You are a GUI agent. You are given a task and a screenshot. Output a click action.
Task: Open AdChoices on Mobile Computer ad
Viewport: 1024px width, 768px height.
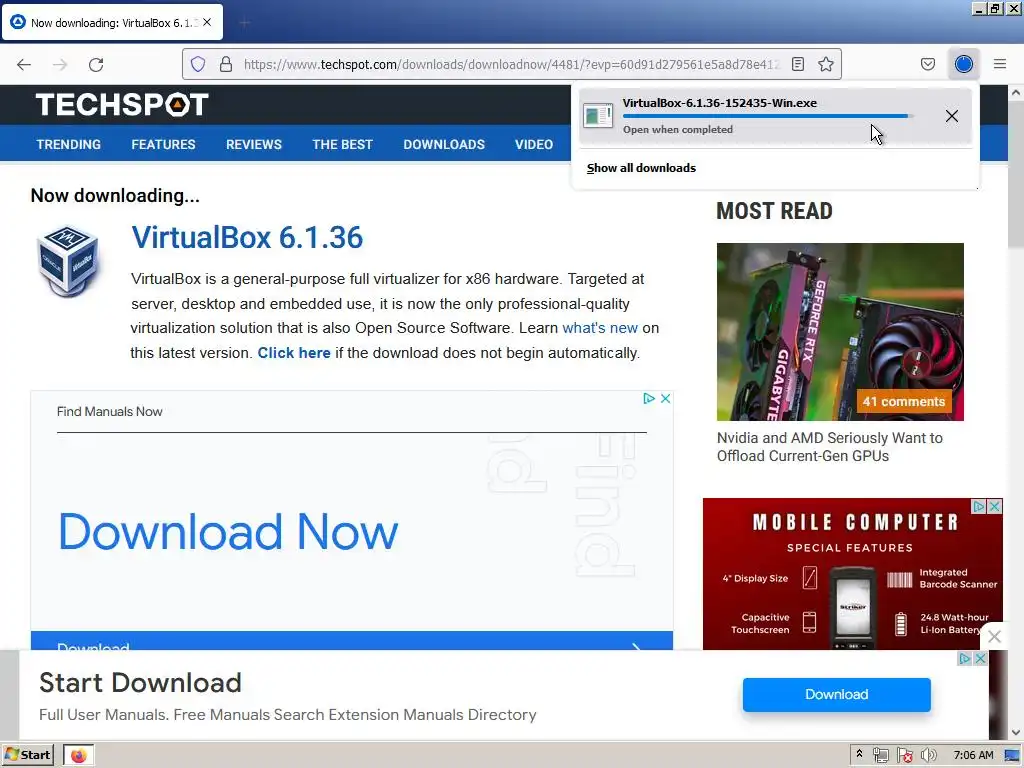pos(979,506)
